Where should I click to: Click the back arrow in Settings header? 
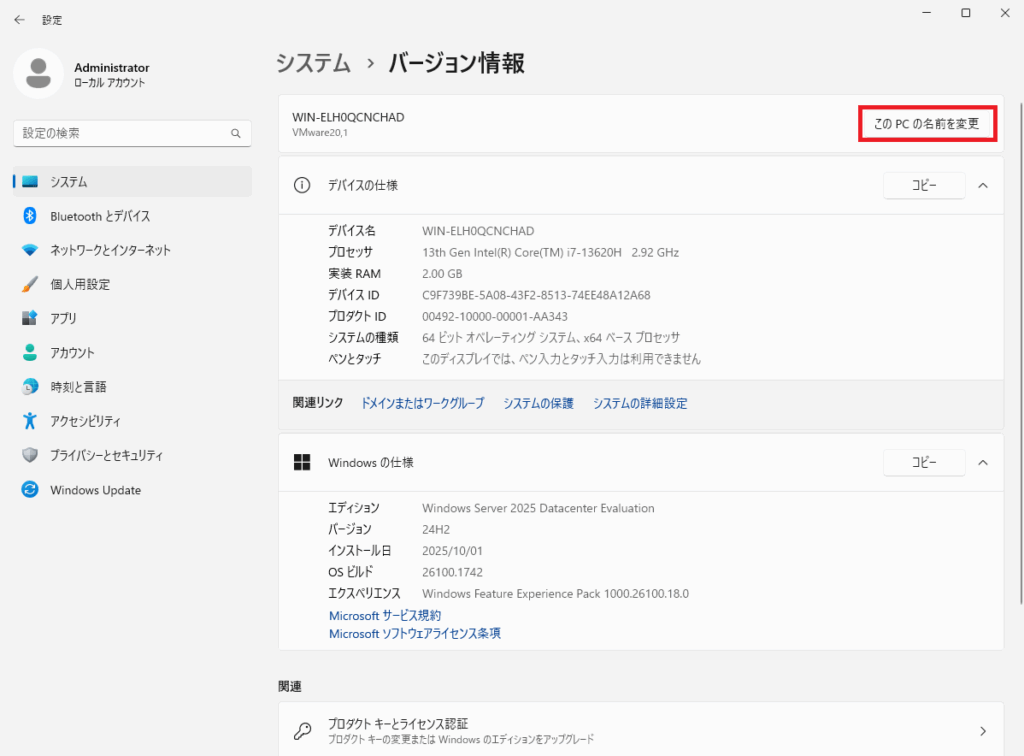point(19,19)
